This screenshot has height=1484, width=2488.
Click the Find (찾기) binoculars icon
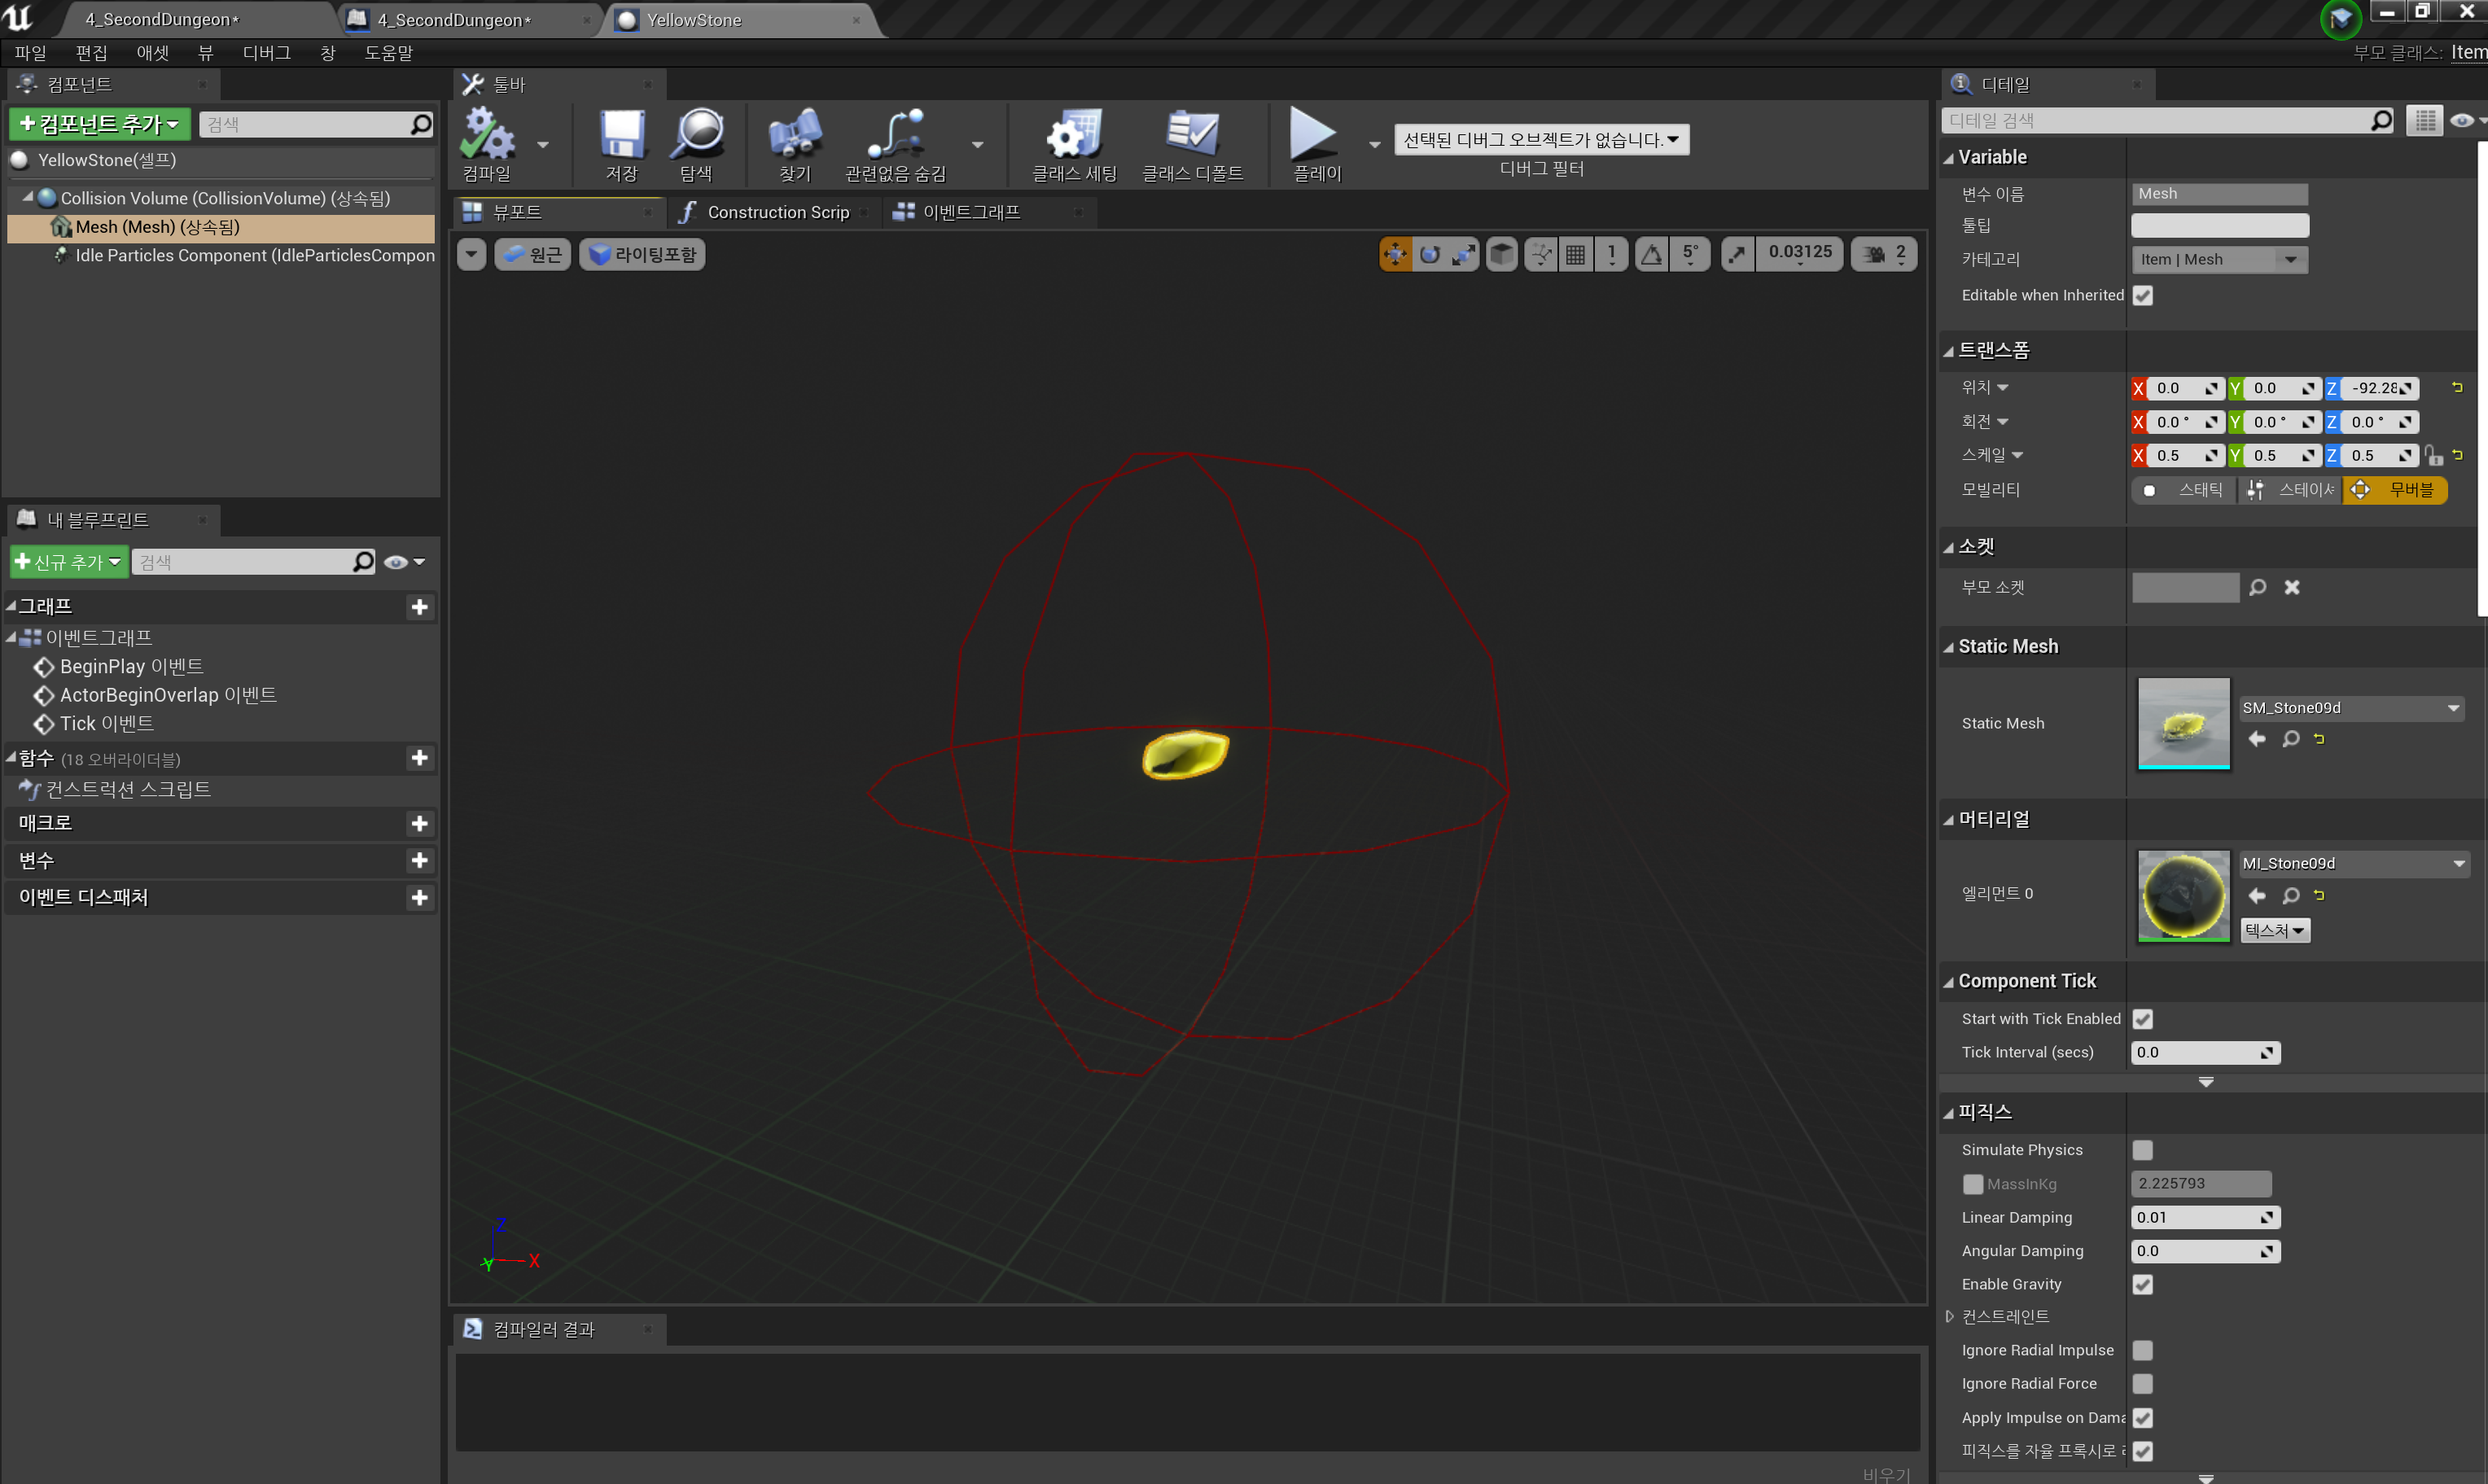pos(795,134)
